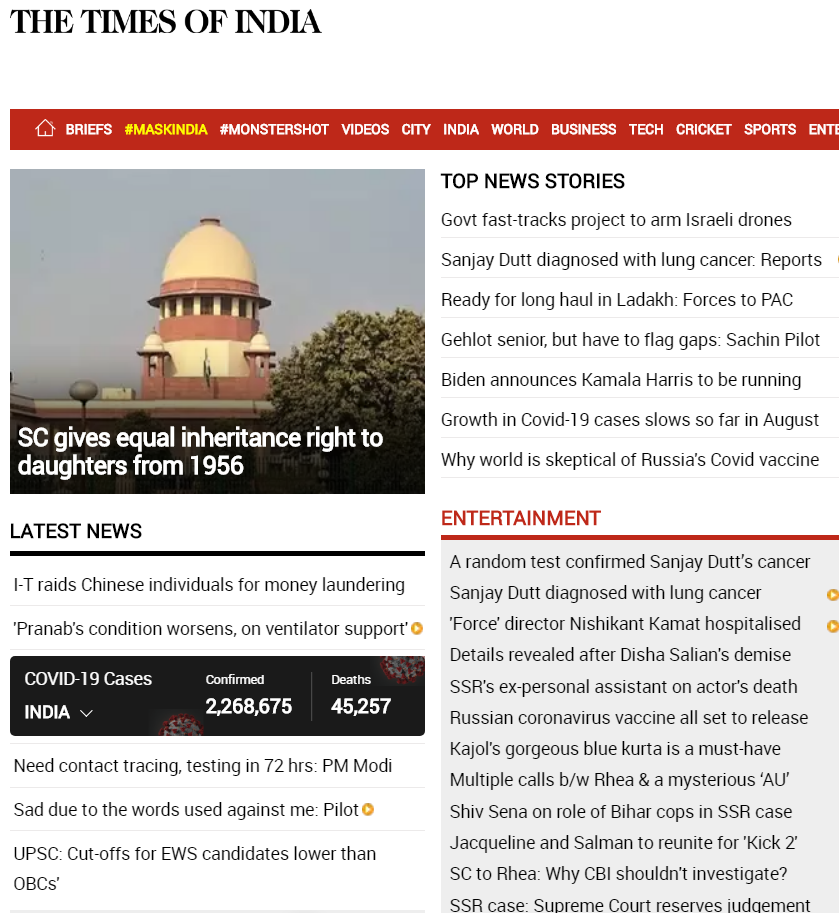
Task: Open the WORLD section
Action: [x=515, y=129]
